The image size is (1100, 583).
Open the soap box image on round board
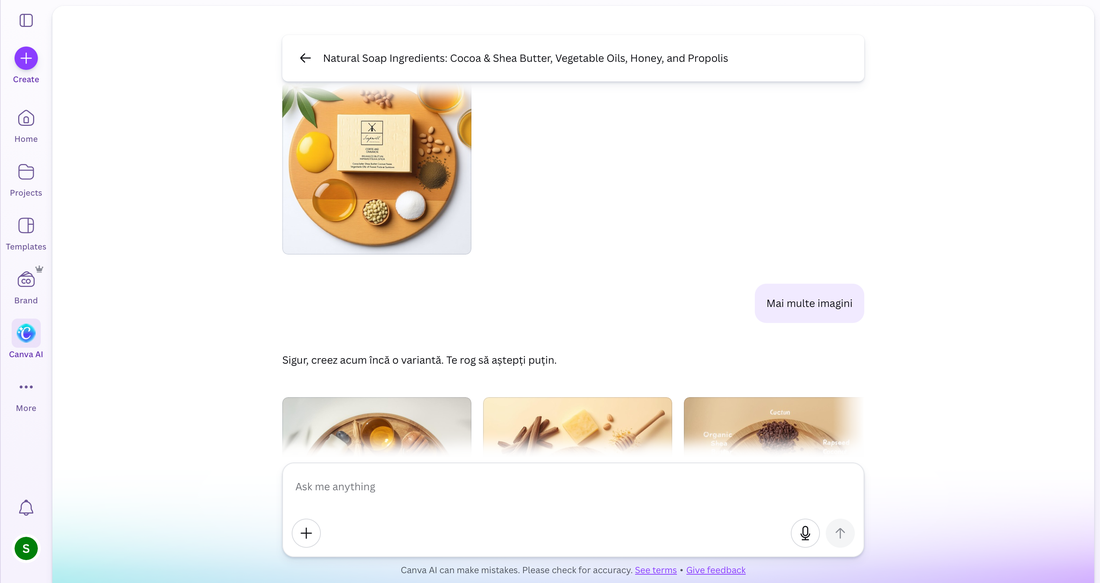pyautogui.click(x=377, y=168)
